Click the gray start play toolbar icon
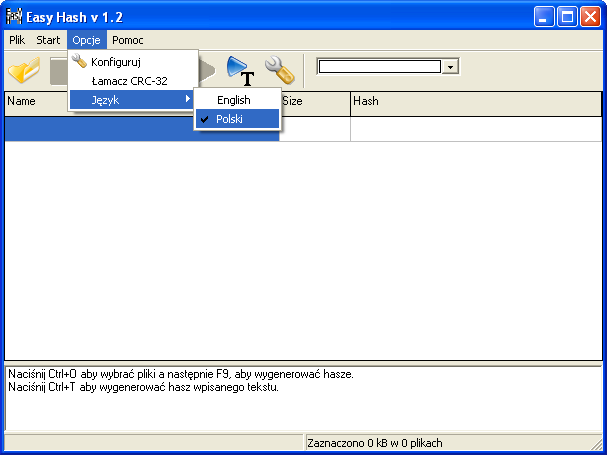Screen dimensions: 607x455 click(x=207, y=70)
